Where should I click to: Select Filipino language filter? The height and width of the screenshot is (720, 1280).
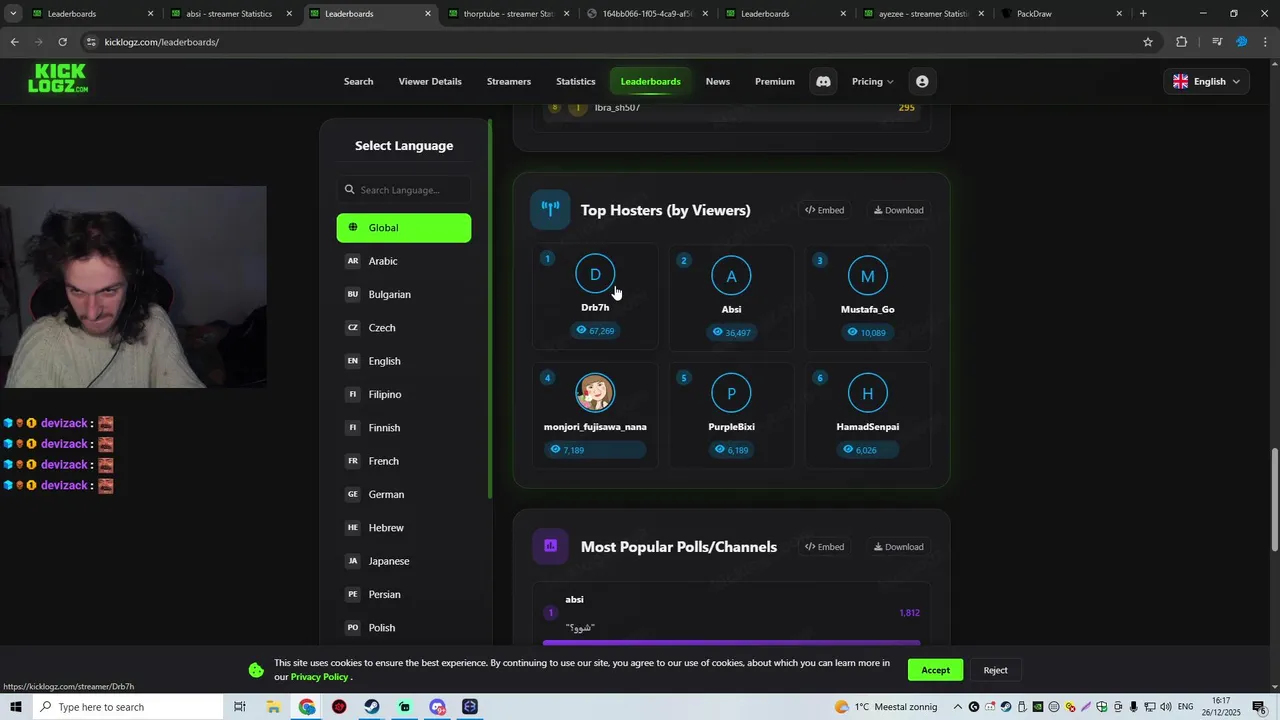(x=404, y=394)
